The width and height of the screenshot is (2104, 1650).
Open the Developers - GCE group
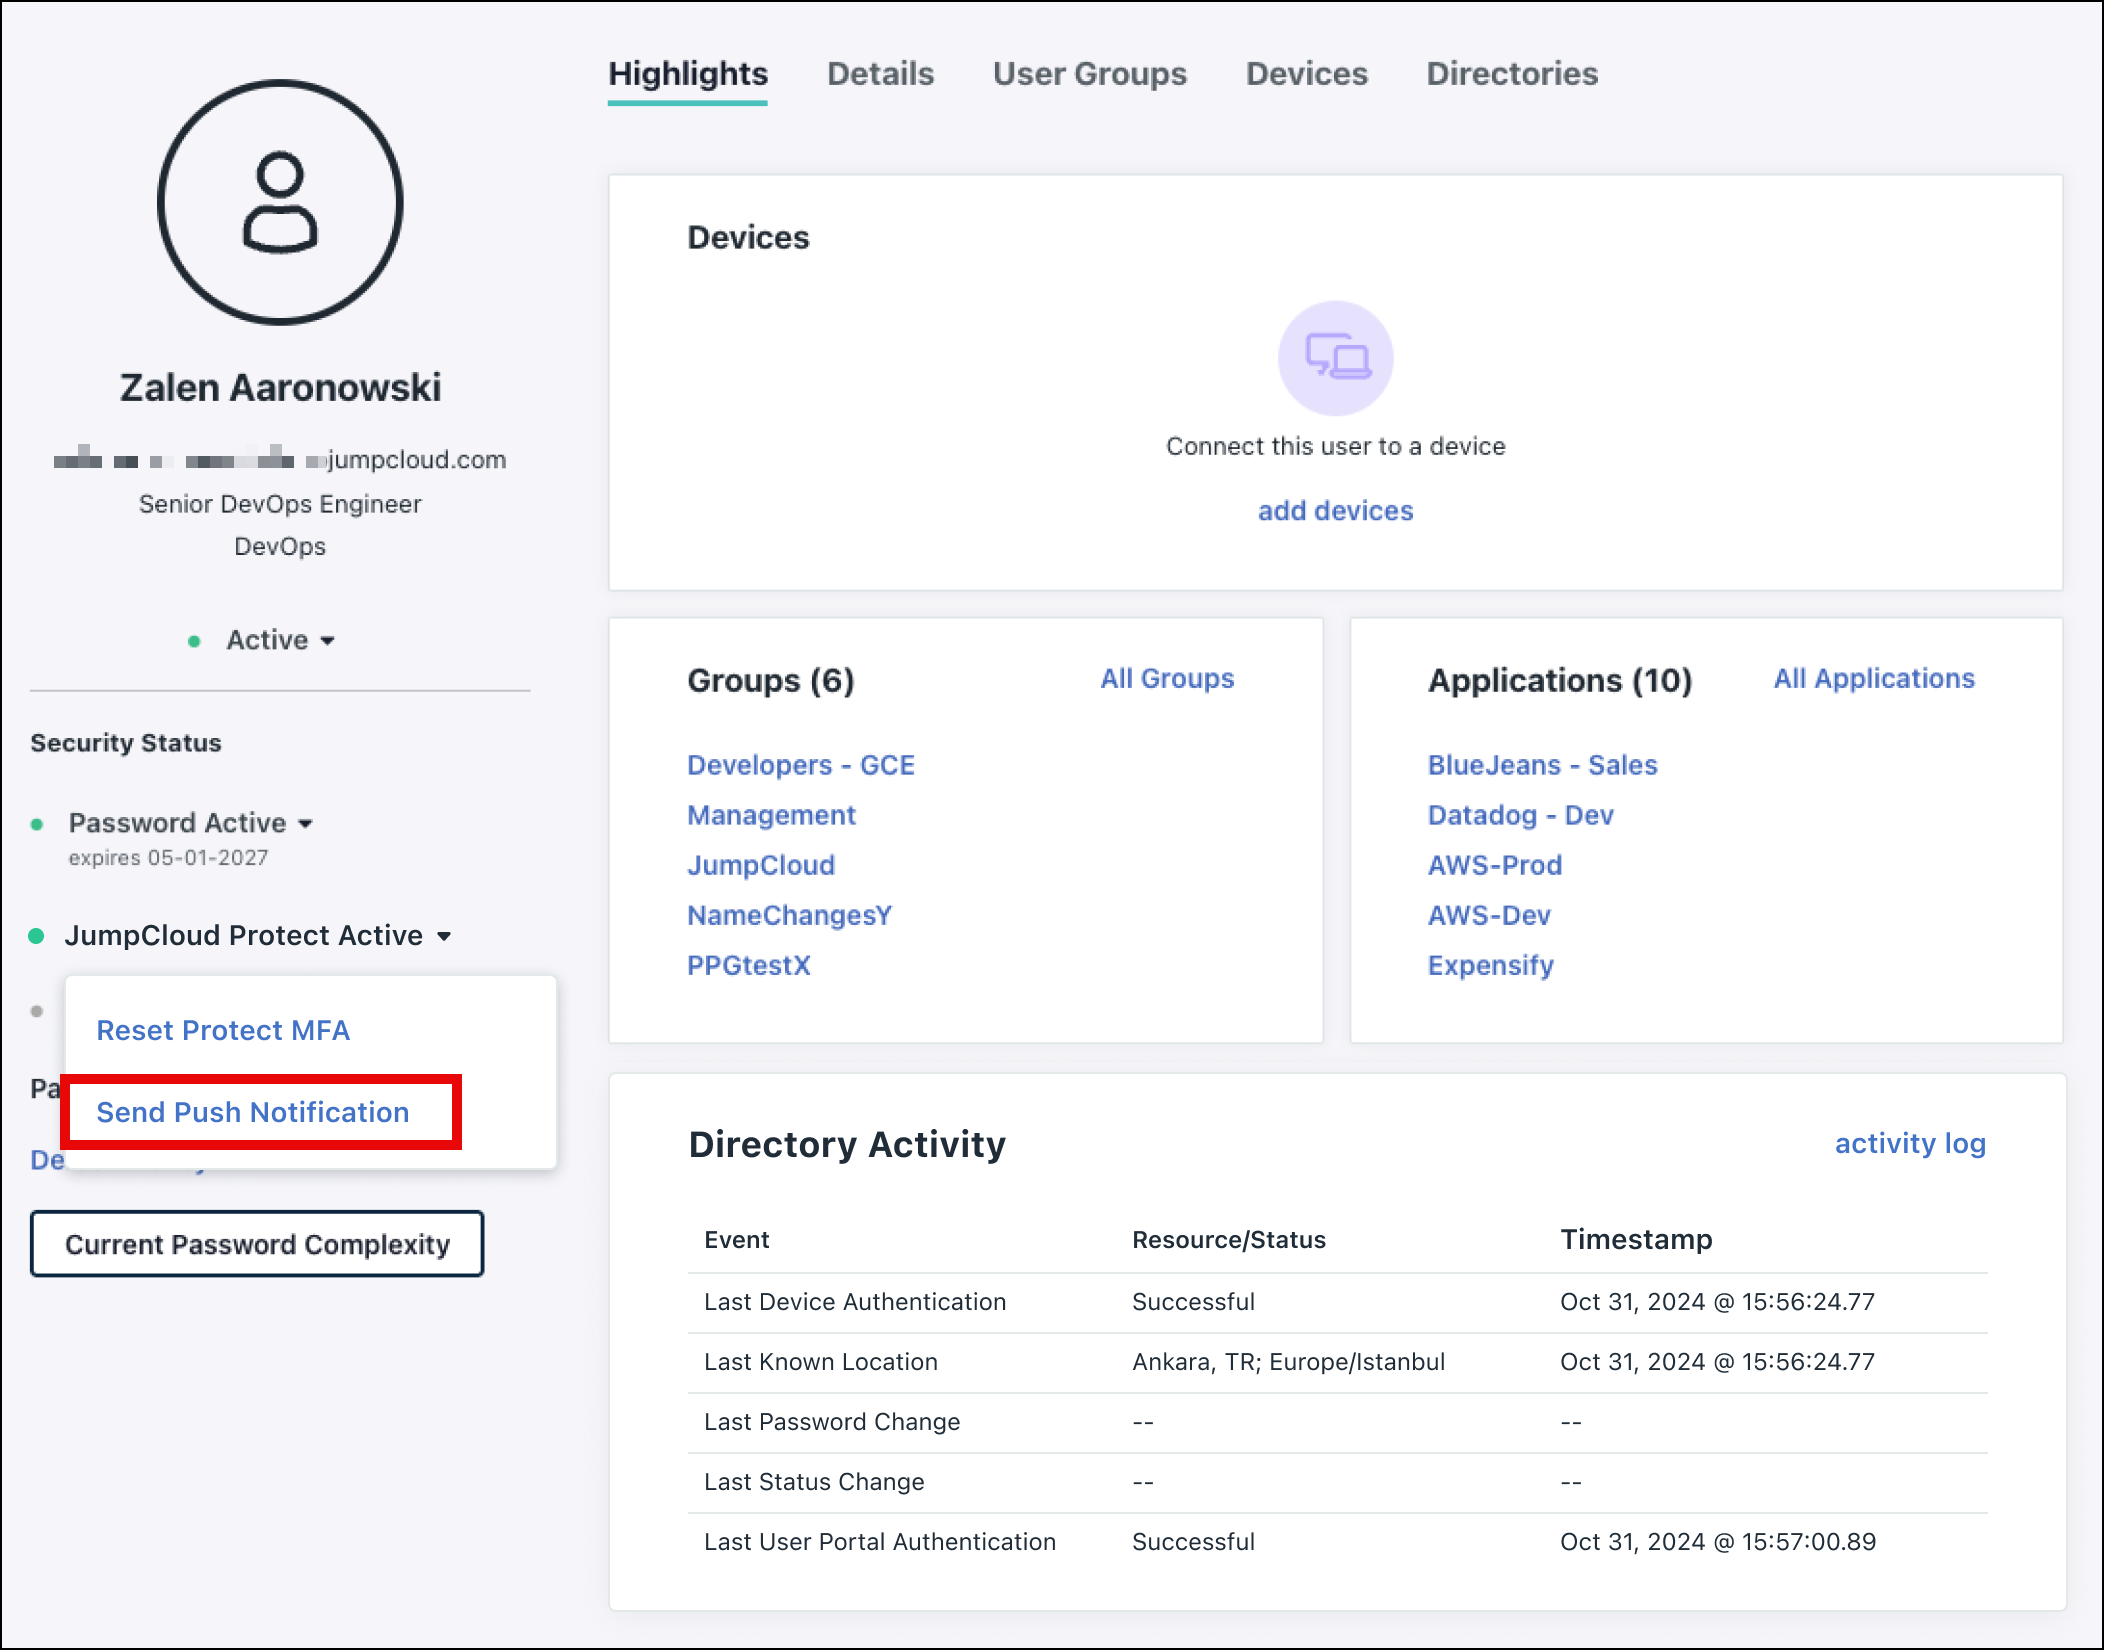coord(800,765)
